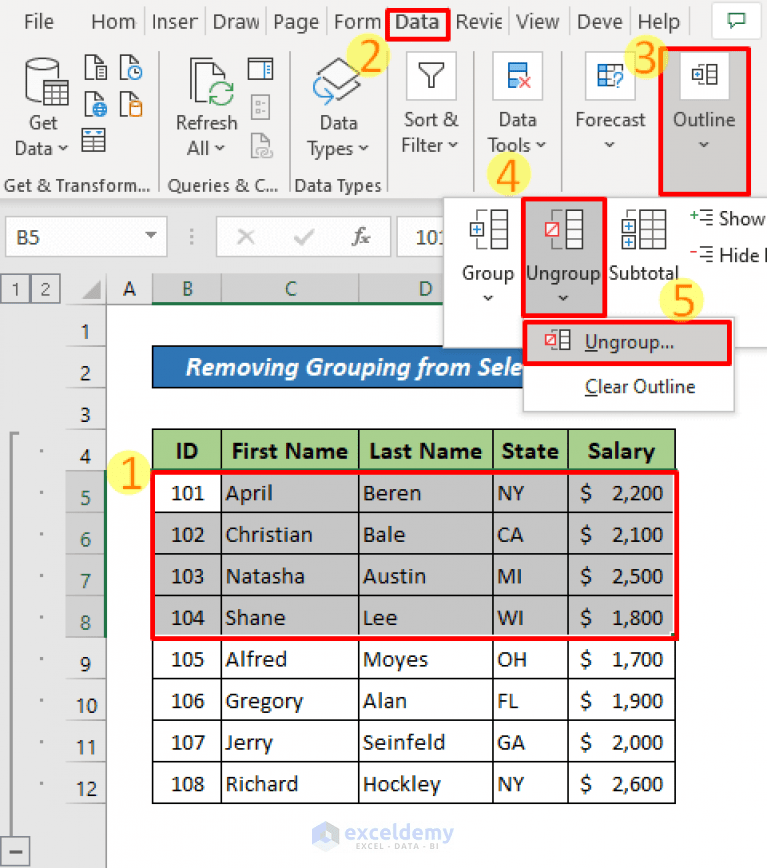Click the Outline group icon
The image size is (767, 868).
(x=704, y=75)
